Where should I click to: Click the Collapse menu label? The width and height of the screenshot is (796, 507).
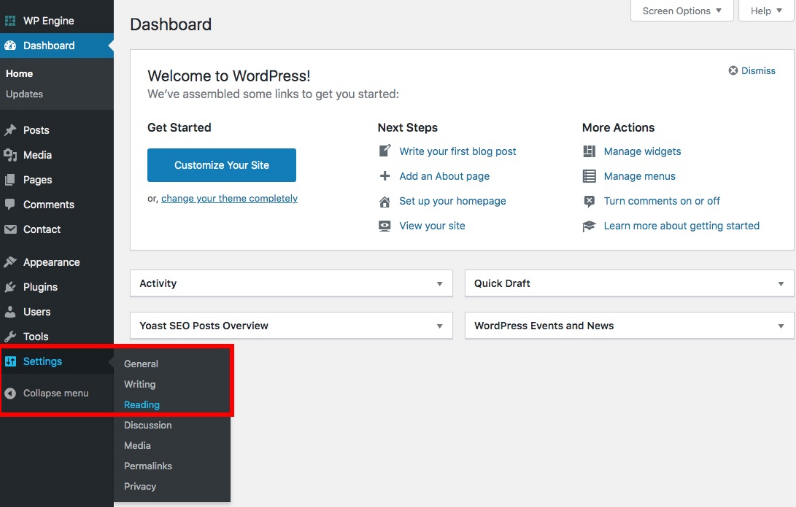[x=56, y=393]
